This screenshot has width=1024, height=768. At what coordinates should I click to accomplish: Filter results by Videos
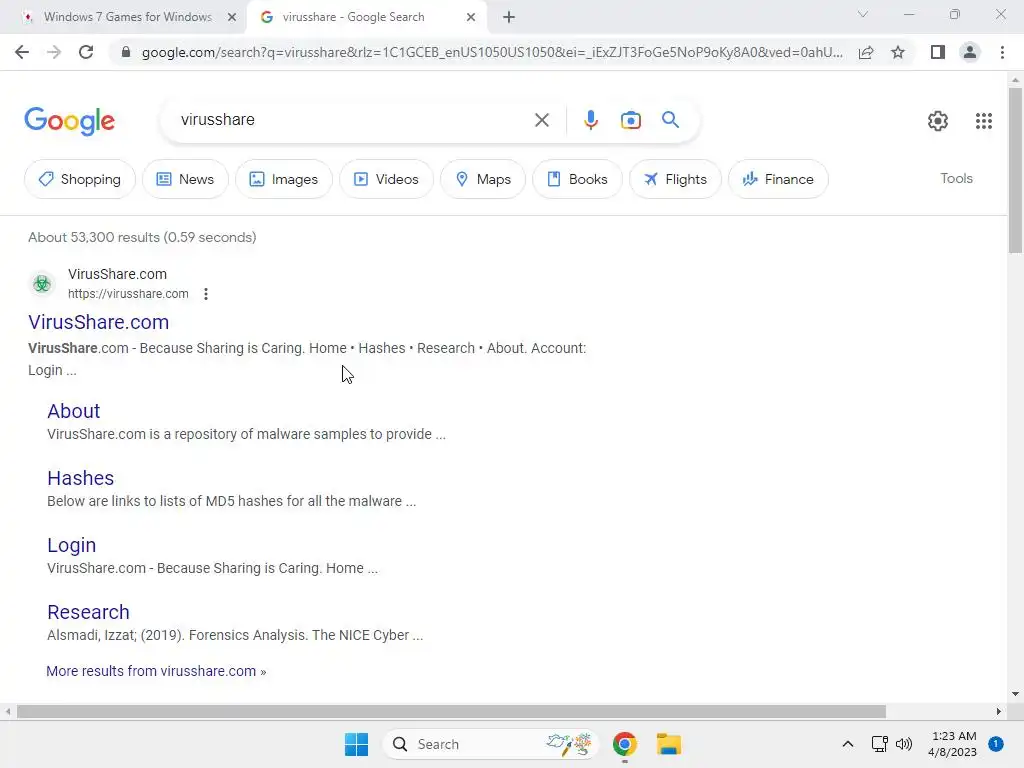tap(386, 179)
